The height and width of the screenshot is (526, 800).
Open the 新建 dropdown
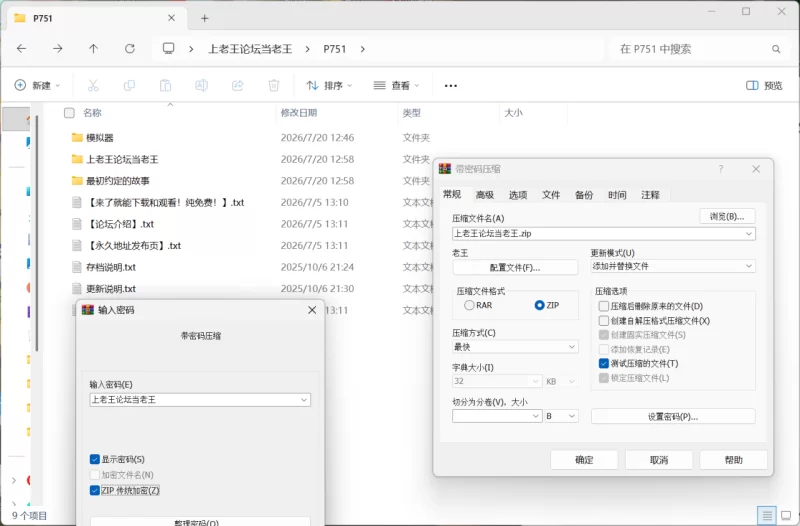37,85
